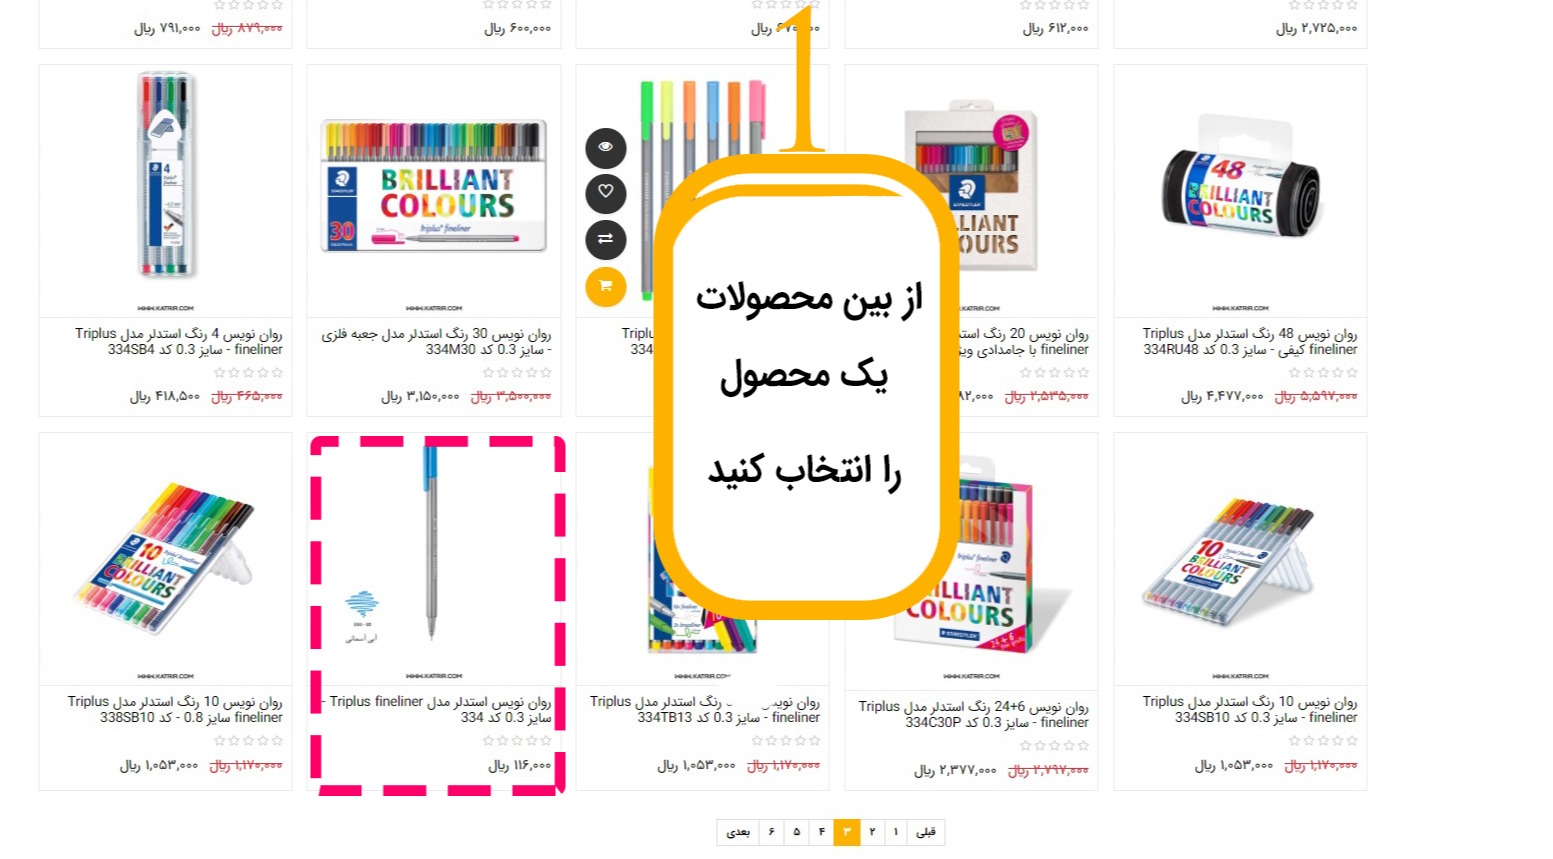Open the Triplus 338SB10 0.8 title link

[175, 709]
